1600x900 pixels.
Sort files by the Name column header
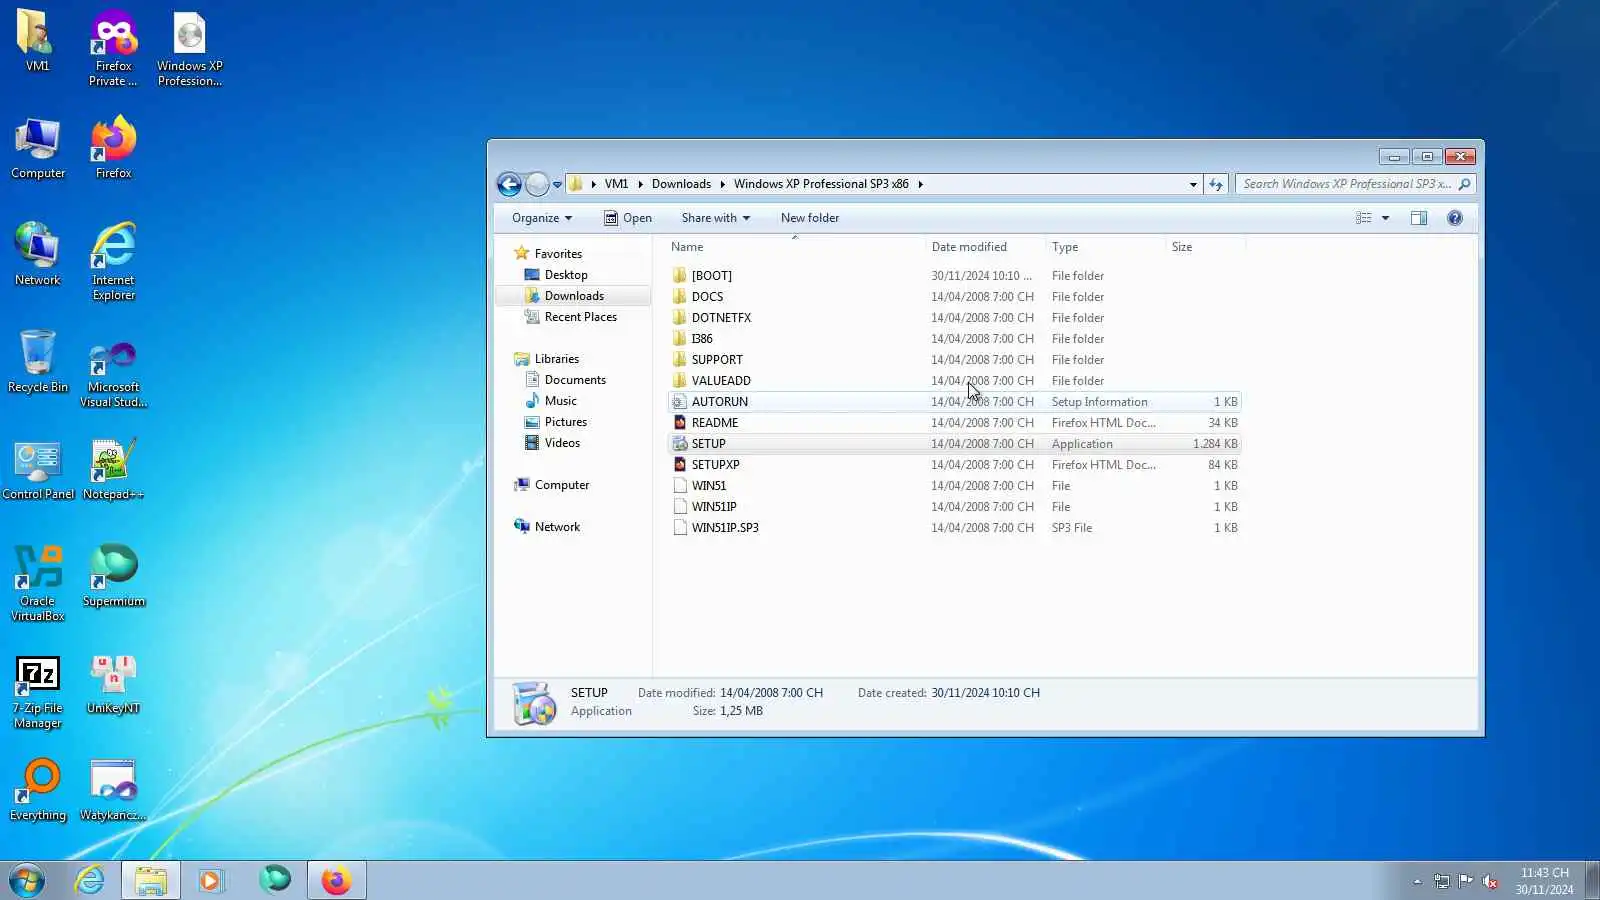click(x=794, y=247)
